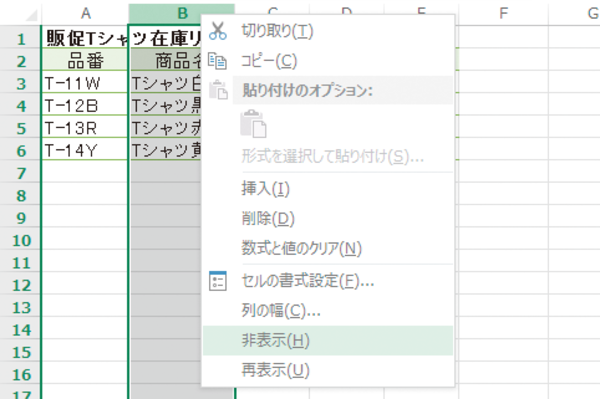Open セルの書式設定(F)... dialog
600x399 pixels.
click(328, 281)
